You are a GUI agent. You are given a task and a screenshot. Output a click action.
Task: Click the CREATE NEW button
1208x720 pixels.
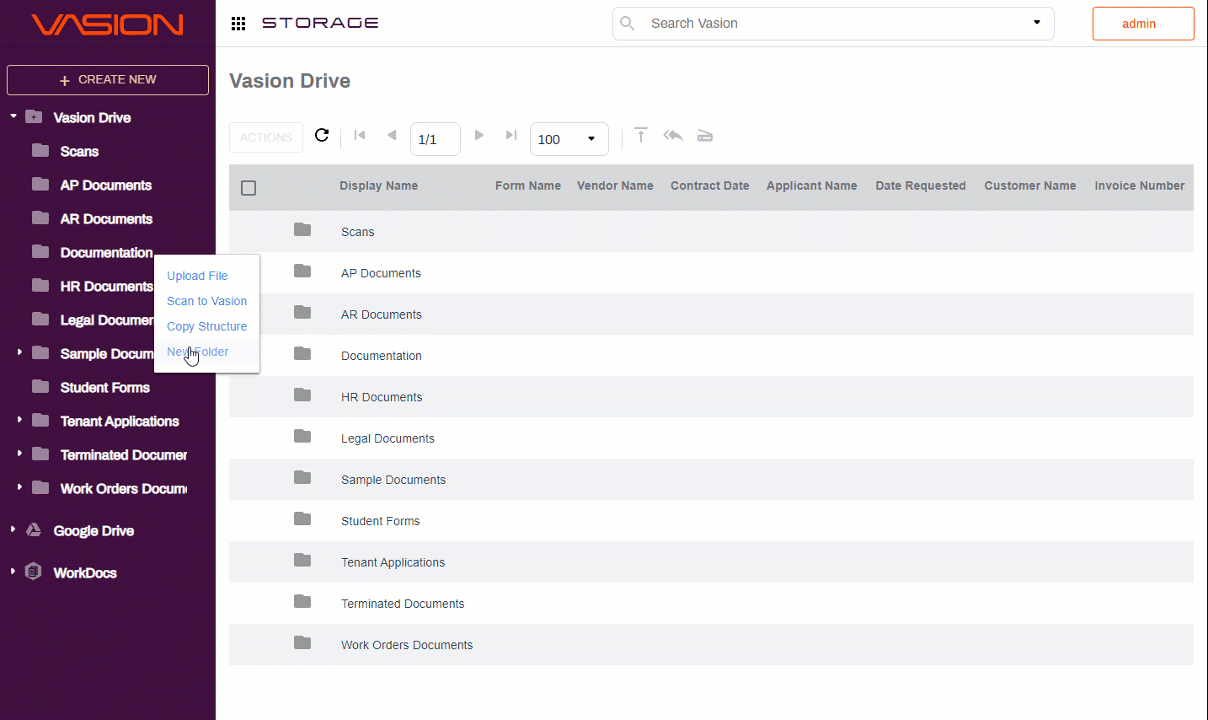[x=108, y=80]
